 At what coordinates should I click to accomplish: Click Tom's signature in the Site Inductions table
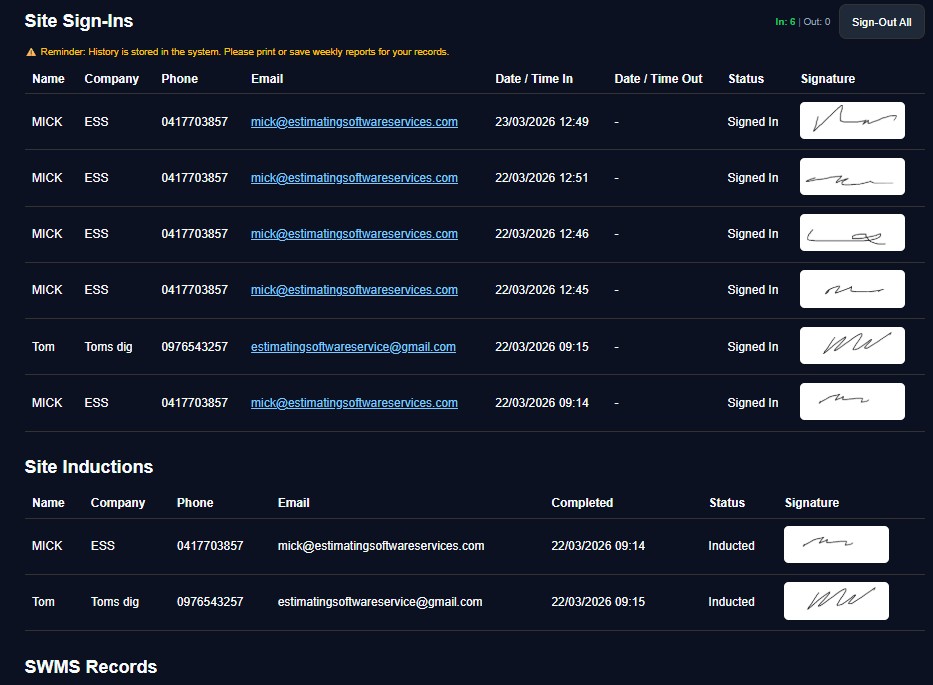coord(836,601)
